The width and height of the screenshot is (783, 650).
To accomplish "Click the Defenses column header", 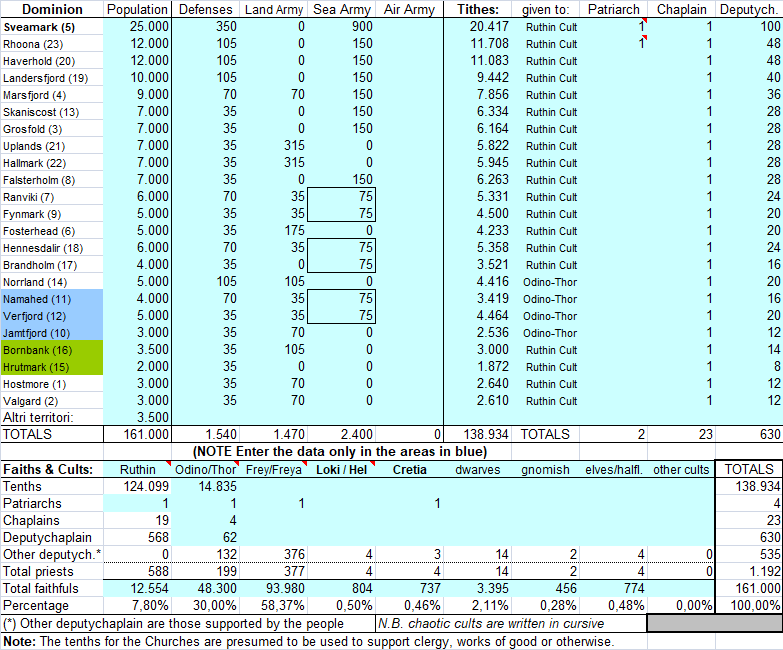I will (205, 9).
